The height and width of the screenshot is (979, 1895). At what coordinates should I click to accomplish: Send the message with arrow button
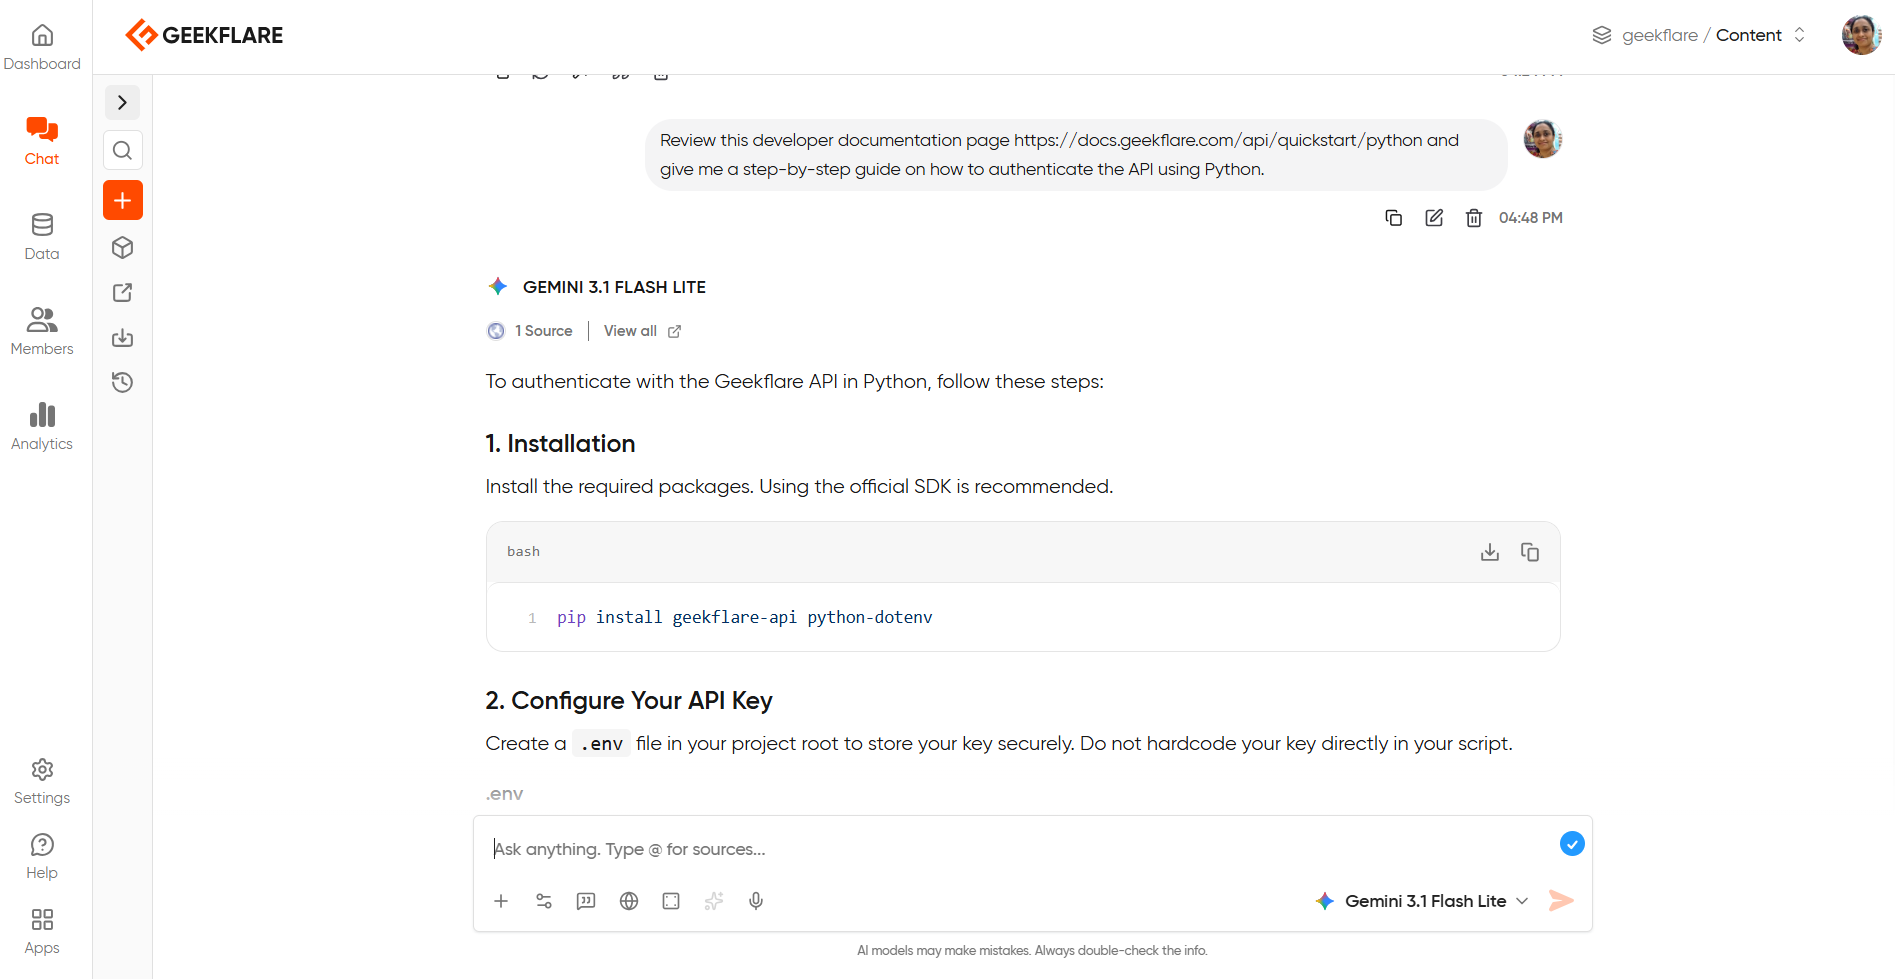[x=1561, y=901]
